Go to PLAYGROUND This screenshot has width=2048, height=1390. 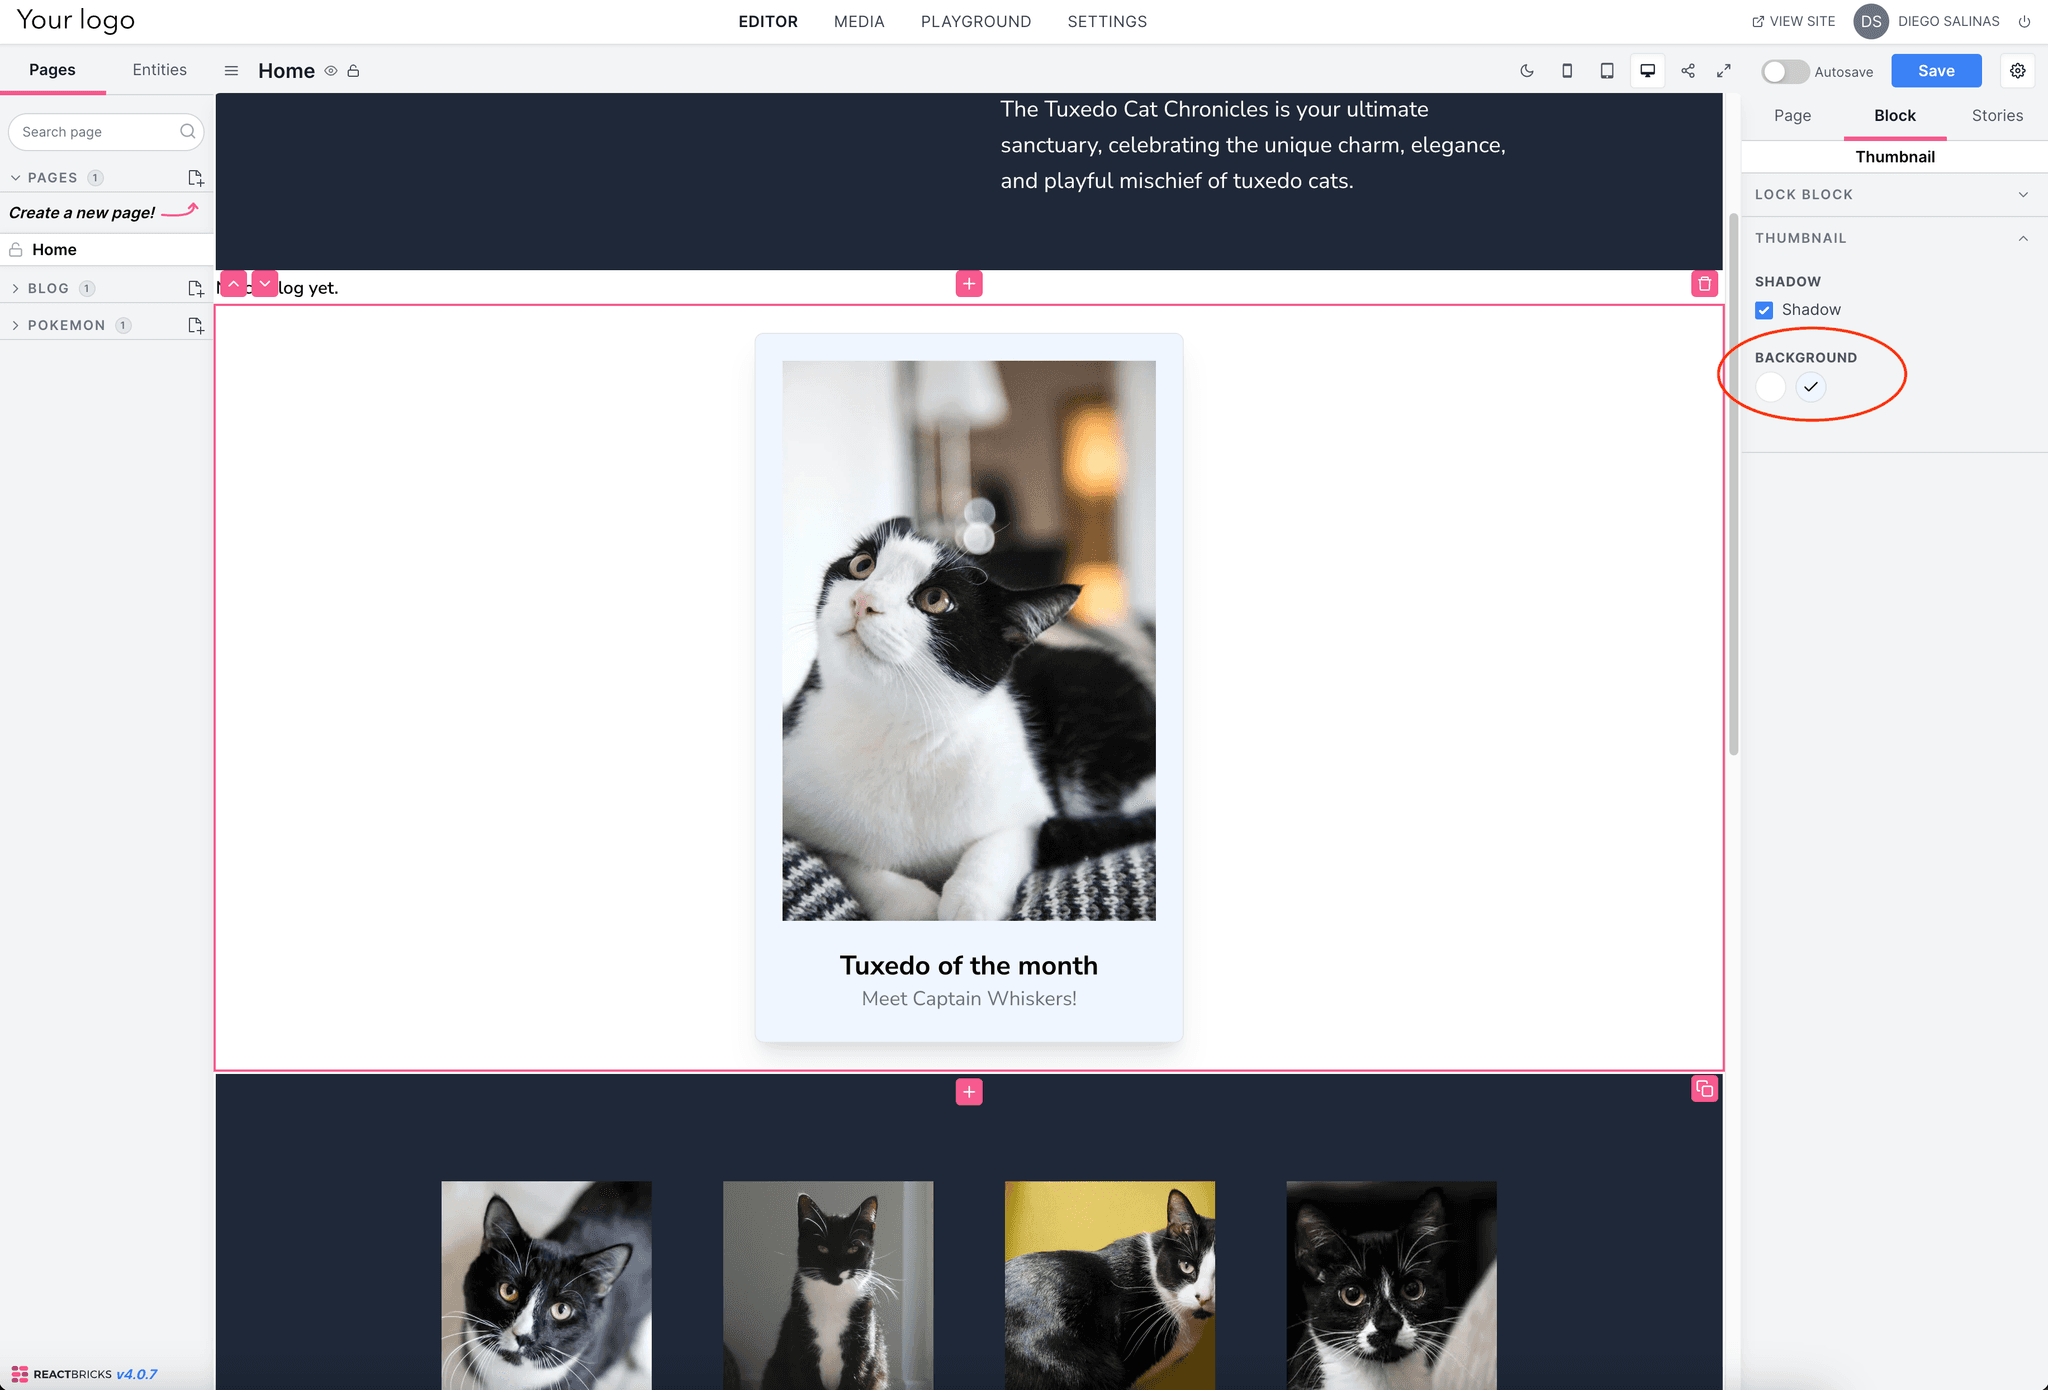pyautogui.click(x=976, y=21)
